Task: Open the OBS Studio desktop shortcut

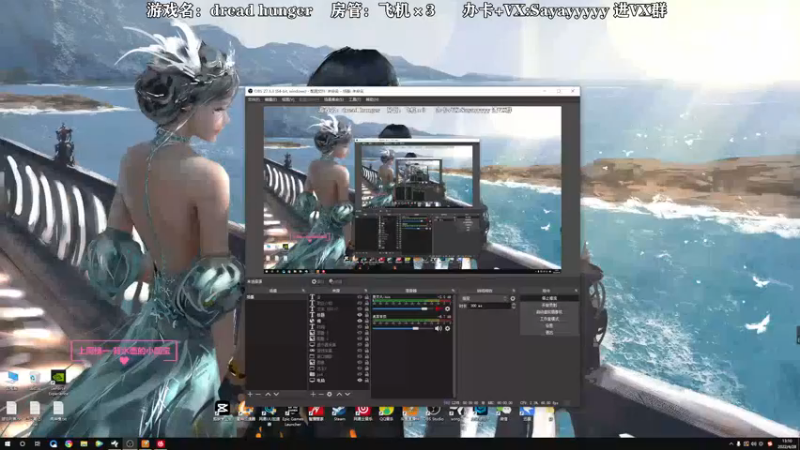Action: pos(434,413)
